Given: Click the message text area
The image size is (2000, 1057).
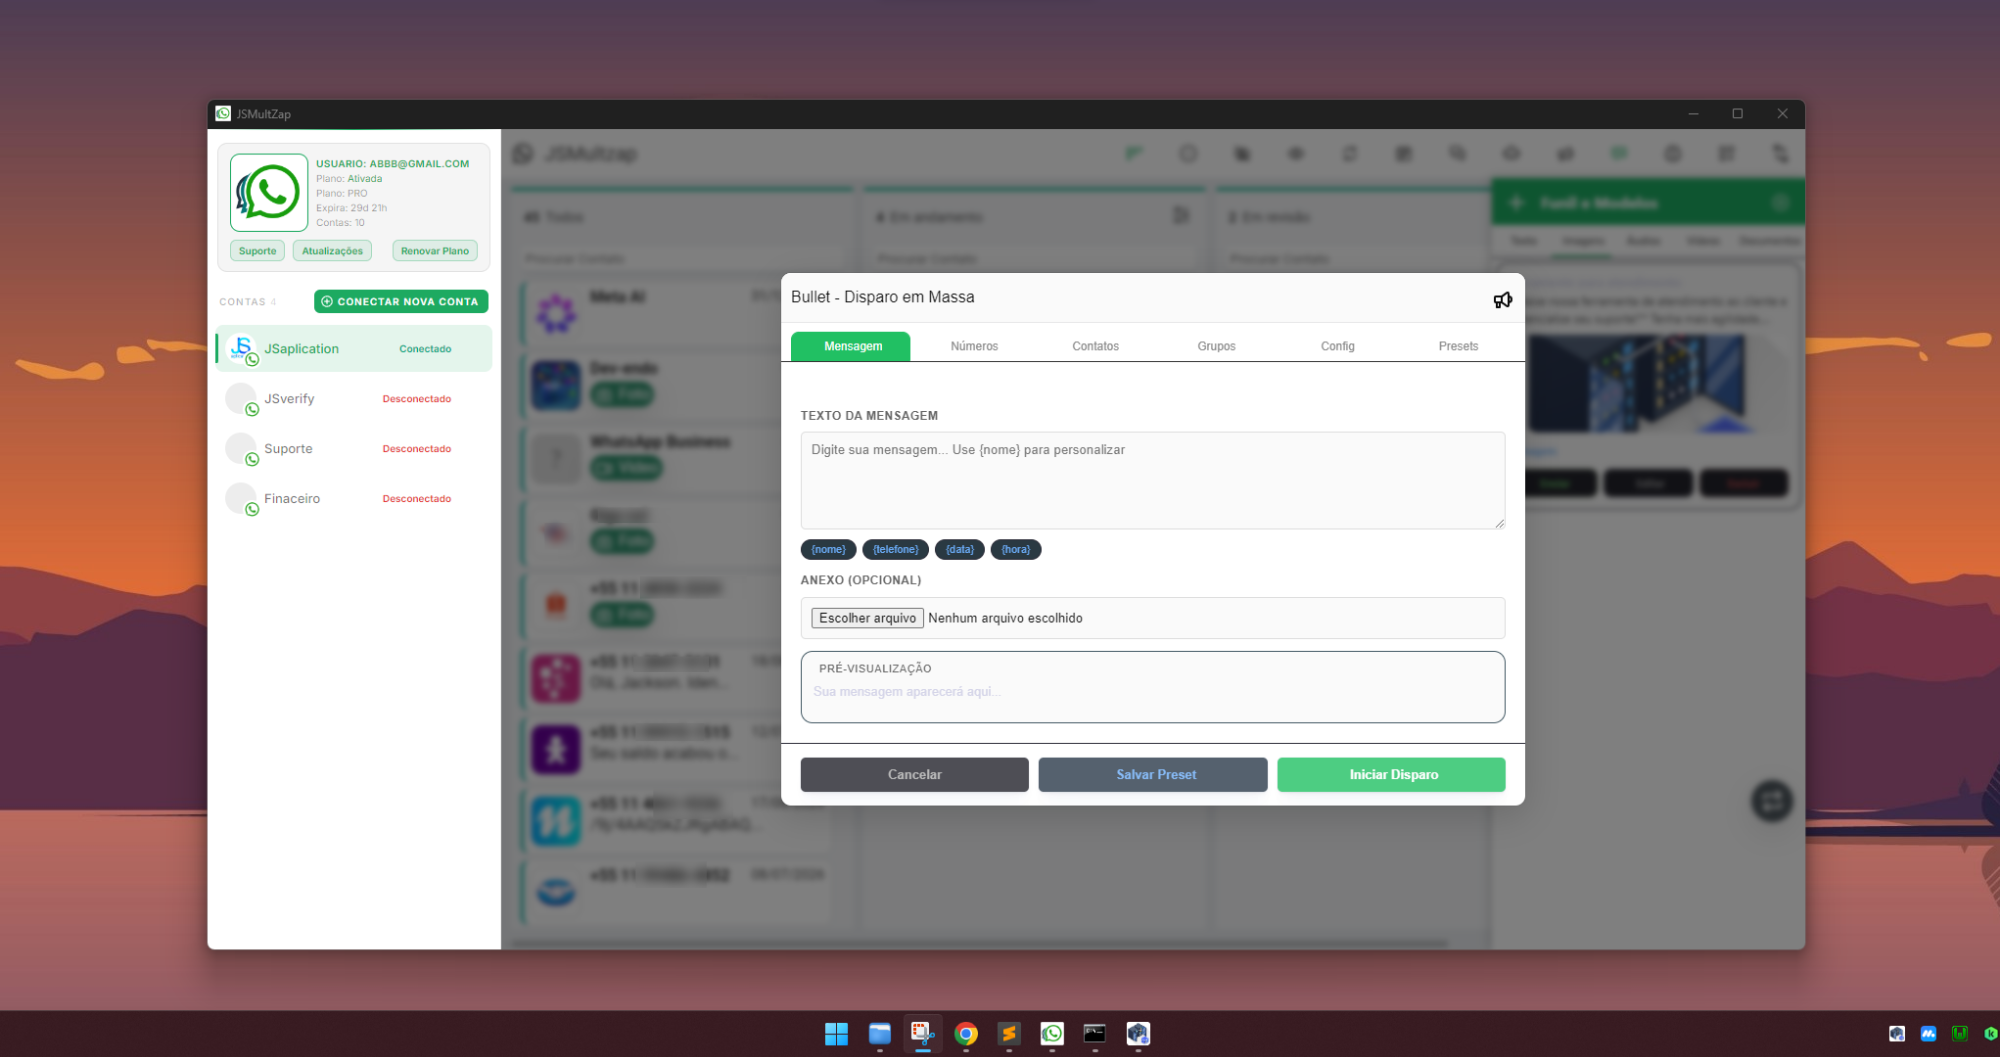Looking at the screenshot, I should click(x=1152, y=480).
